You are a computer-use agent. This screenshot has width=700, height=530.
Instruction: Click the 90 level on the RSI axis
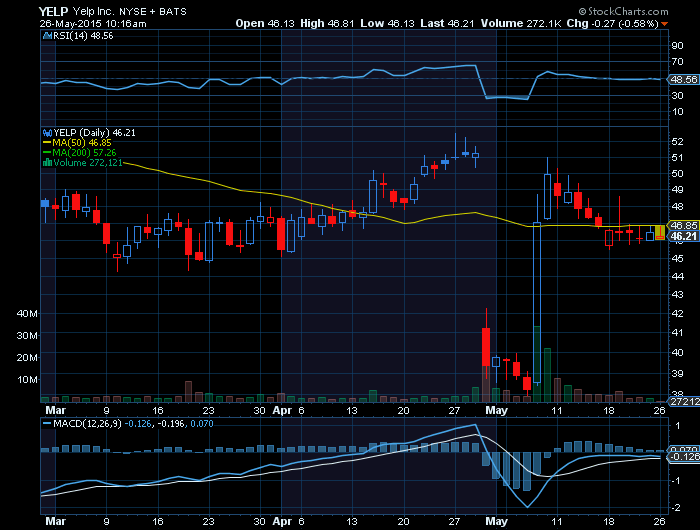(x=677, y=46)
